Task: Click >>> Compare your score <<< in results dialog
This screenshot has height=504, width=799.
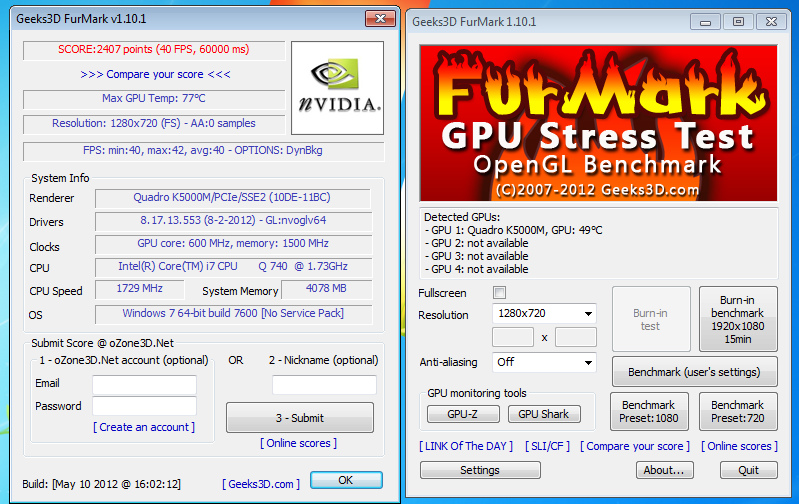Action: click(155, 74)
